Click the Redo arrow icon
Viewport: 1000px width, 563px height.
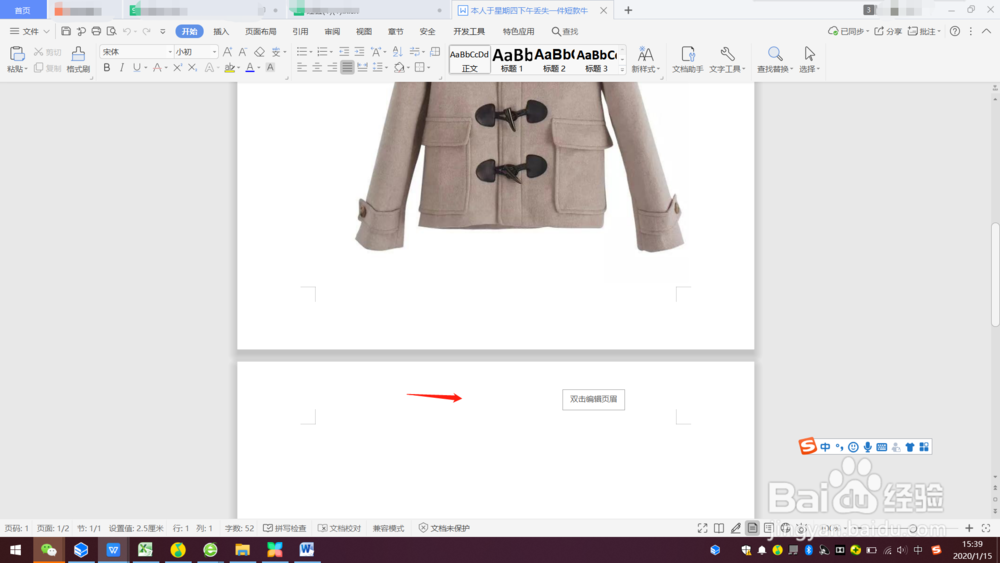[147, 31]
